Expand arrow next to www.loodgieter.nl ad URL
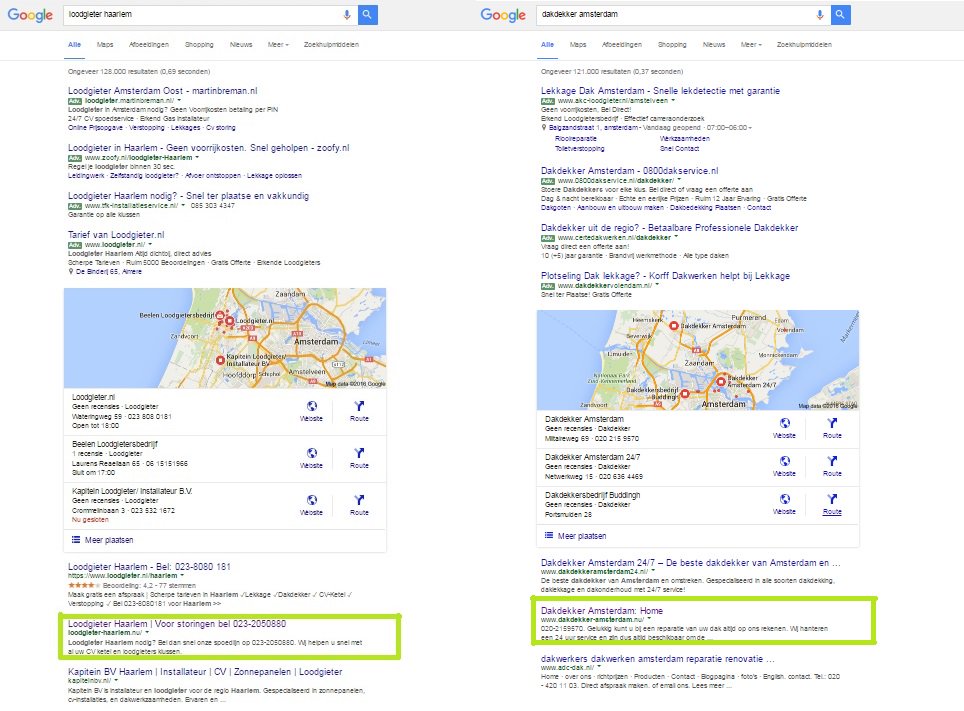The image size is (964, 711). [150, 244]
